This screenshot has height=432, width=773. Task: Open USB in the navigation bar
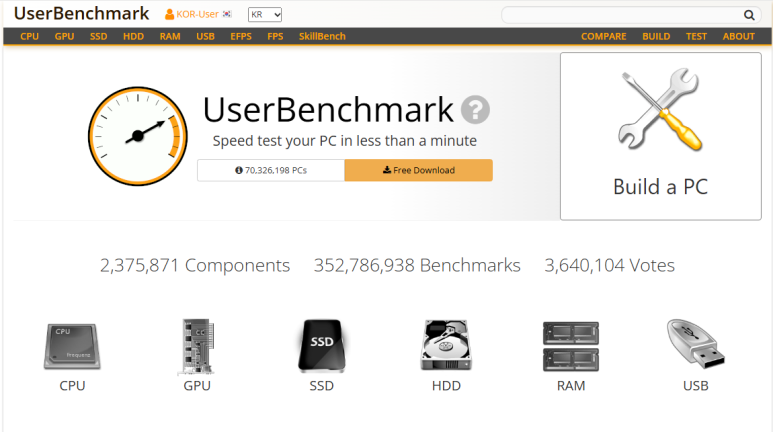pos(206,36)
